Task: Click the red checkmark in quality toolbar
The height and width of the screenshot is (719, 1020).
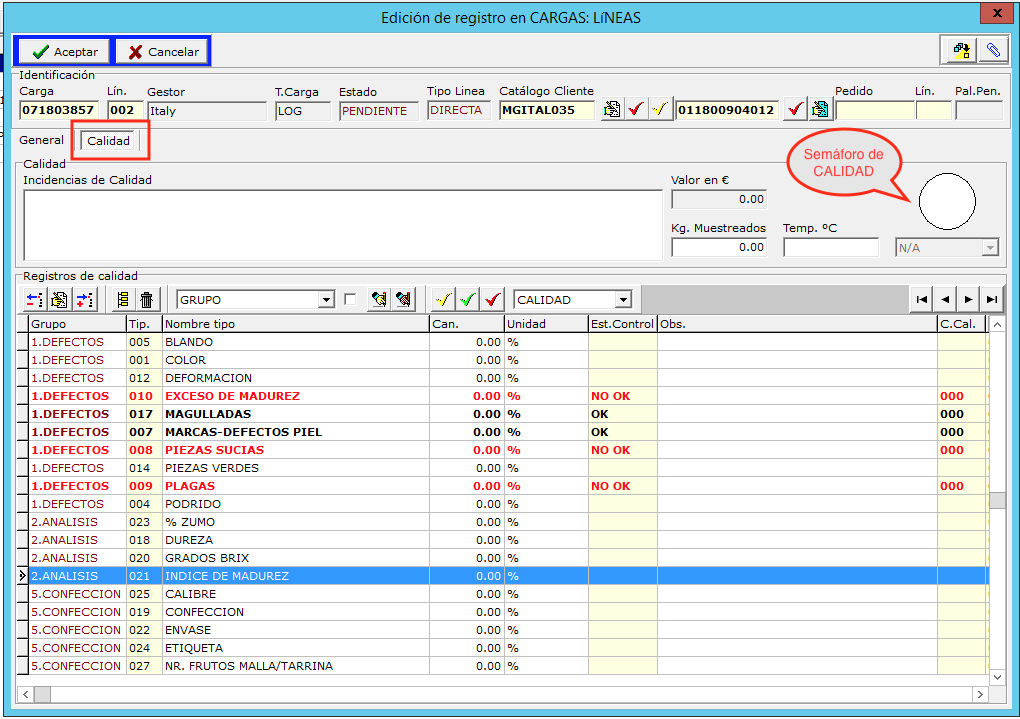Action: (492, 299)
